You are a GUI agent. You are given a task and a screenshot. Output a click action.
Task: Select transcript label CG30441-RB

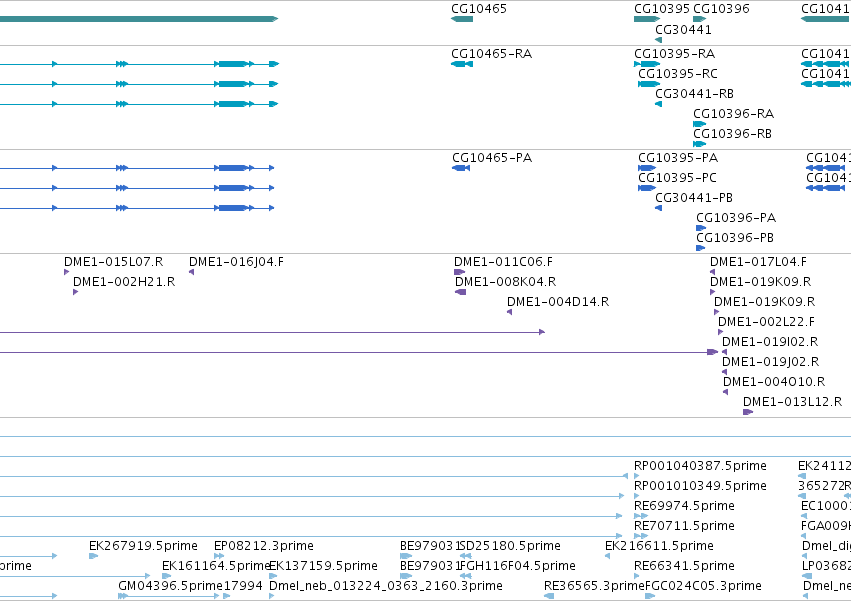(x=694, y=94)
